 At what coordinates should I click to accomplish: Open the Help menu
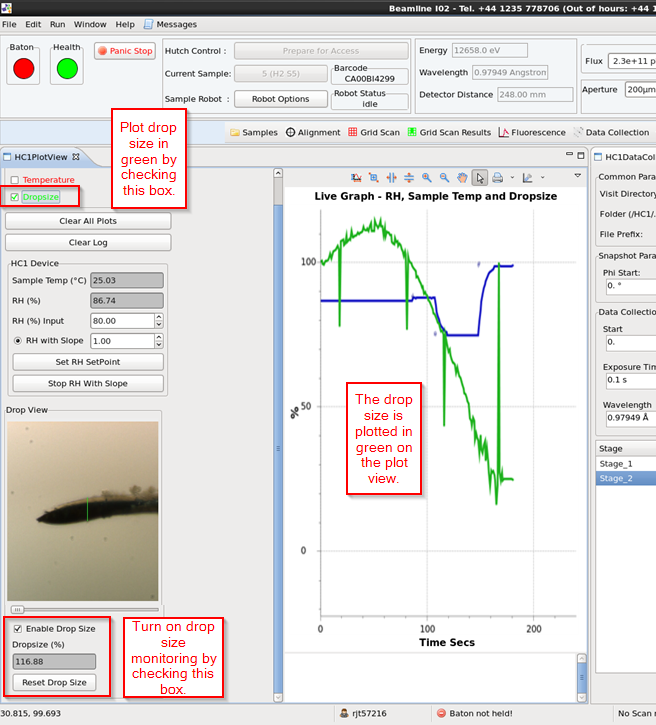point(125,25)
